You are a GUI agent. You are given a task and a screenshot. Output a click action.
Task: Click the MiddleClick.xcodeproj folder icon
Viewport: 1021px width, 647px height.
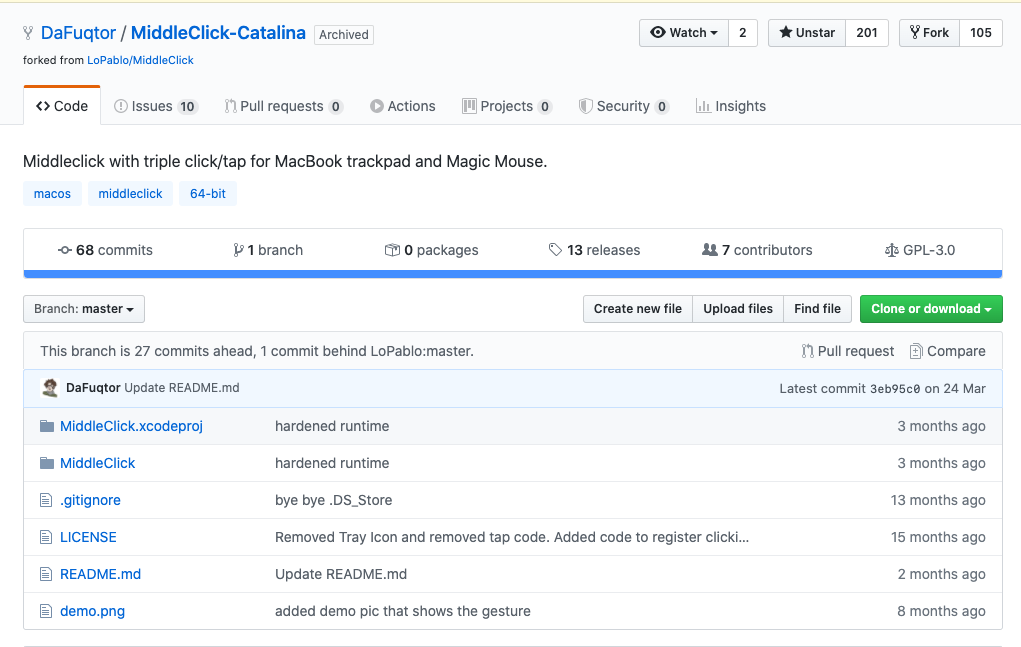point(46,426)
